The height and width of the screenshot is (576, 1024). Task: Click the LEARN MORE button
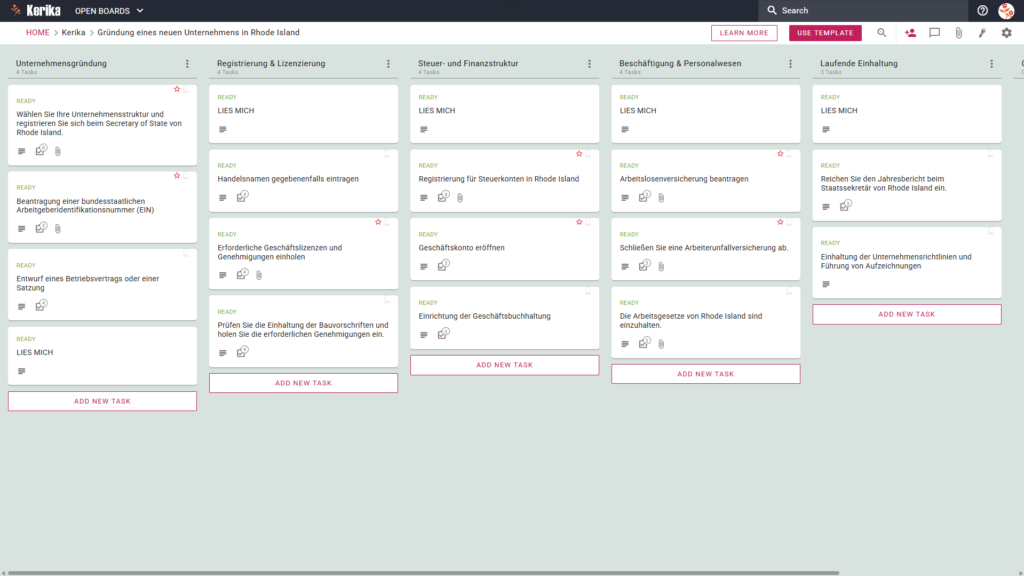click(744, 33)
